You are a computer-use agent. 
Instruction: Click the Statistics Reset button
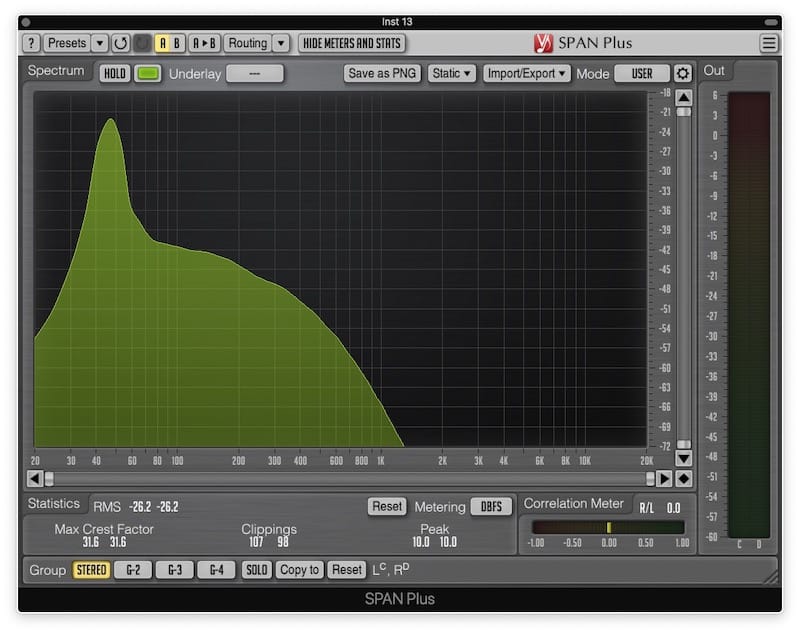[x=387, y=507]
